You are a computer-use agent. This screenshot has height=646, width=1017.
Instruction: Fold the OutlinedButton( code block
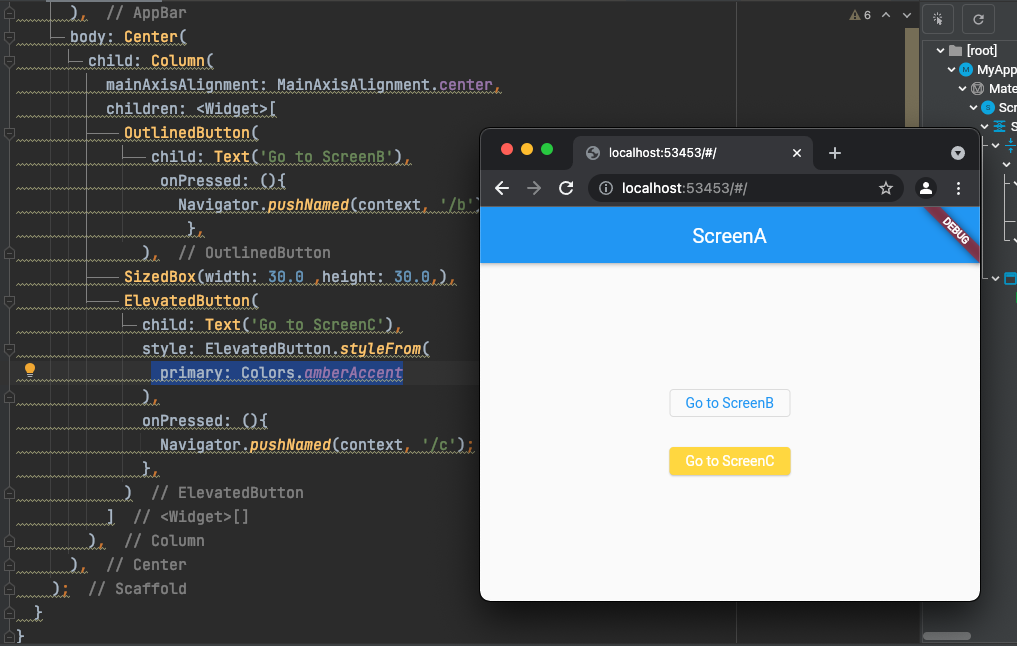click(9, 134)
